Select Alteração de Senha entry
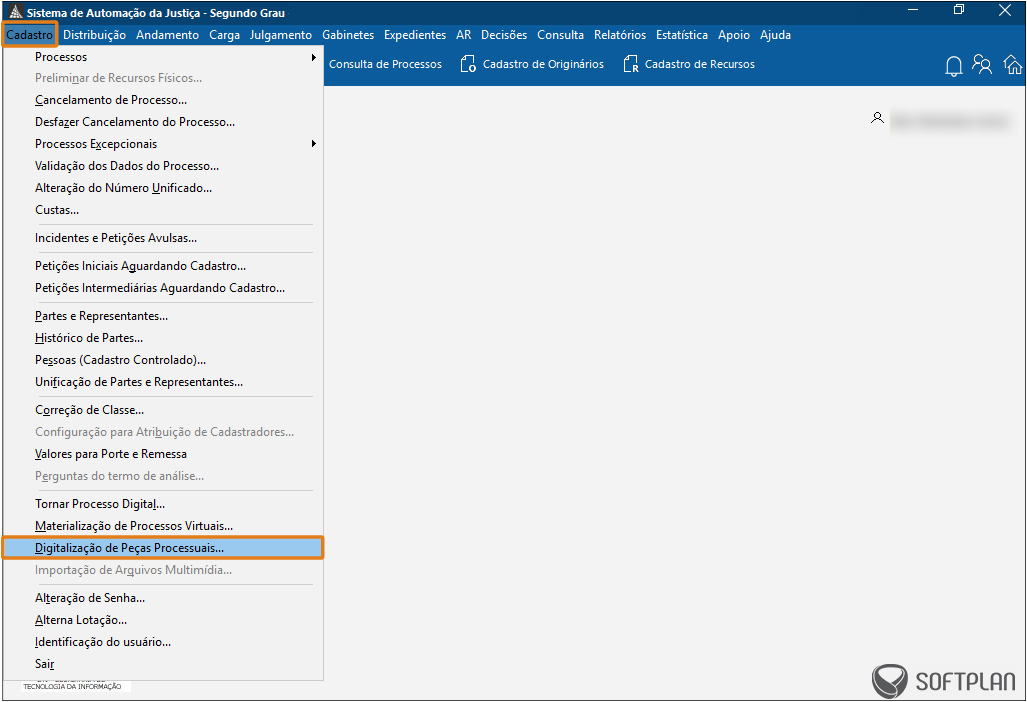 pos(163,598)
